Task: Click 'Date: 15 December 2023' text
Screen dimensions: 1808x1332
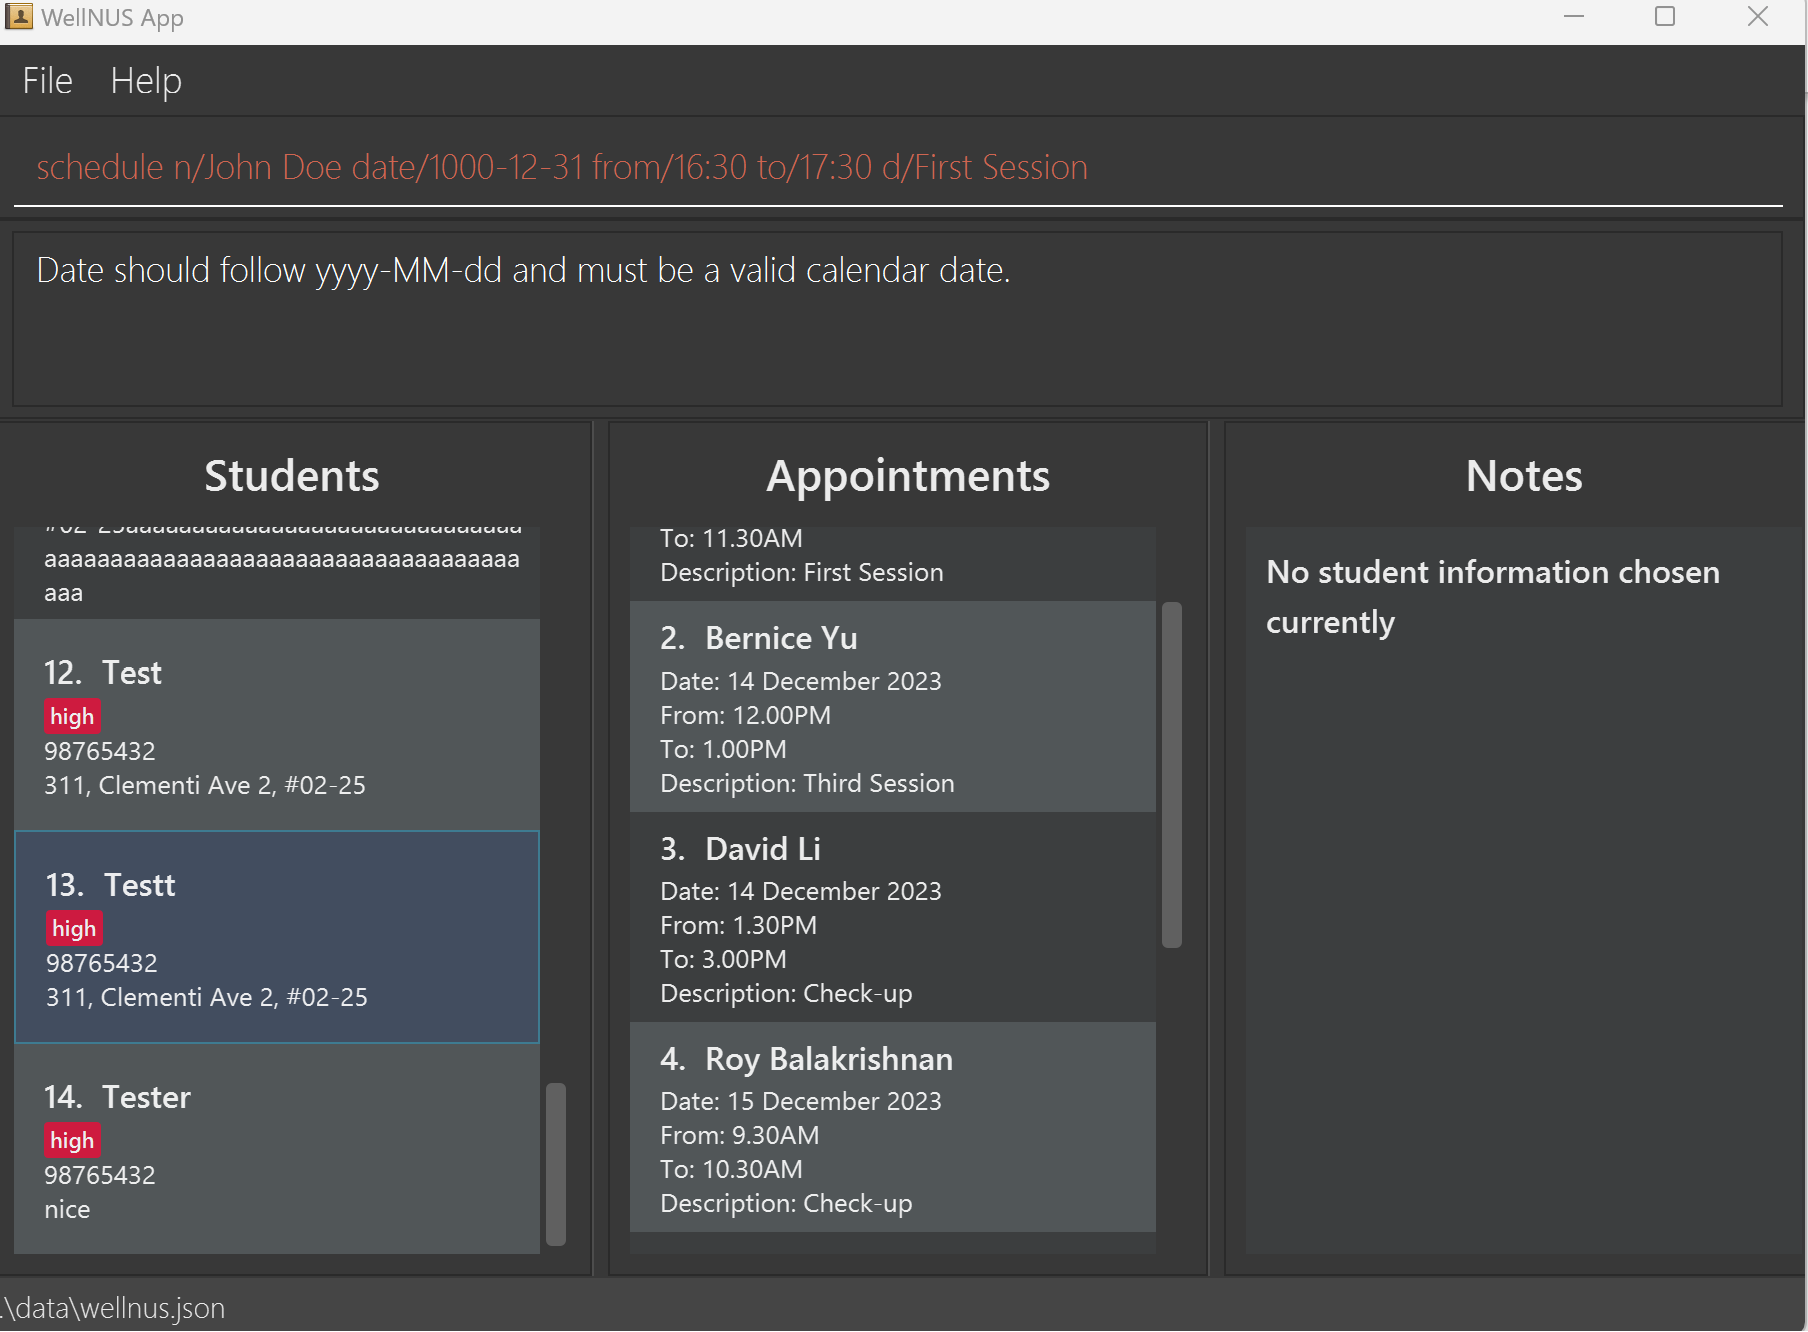Action: [x=801, y=1101]
